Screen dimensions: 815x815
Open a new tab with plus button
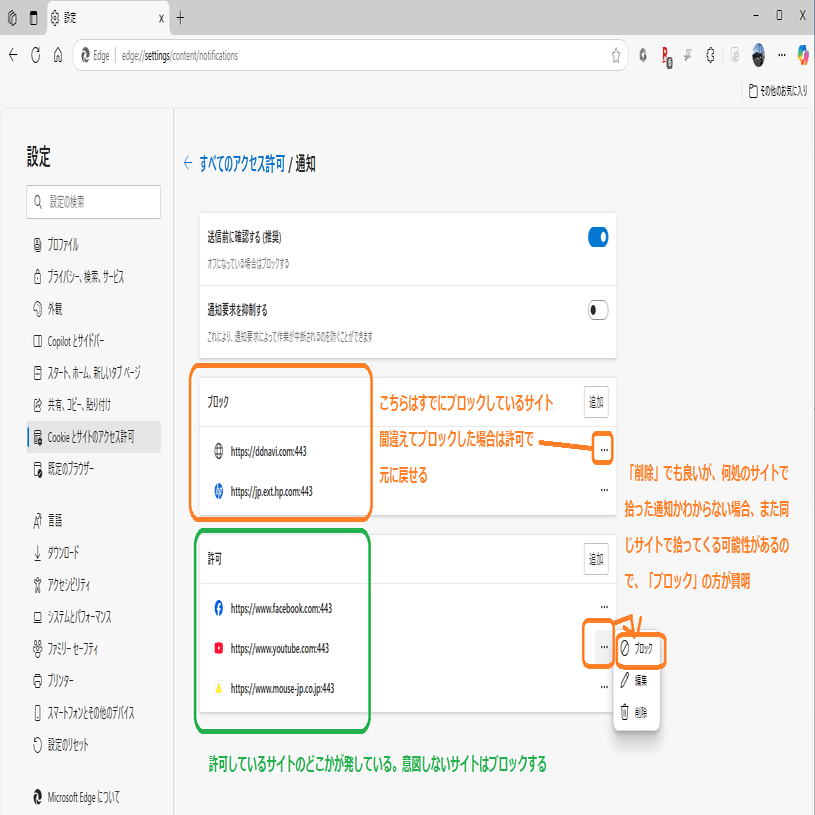(180, 18)
